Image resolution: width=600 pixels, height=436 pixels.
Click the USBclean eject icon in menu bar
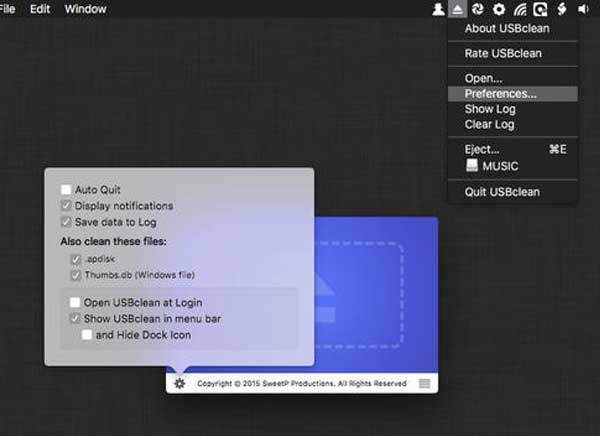click(457, 9)
